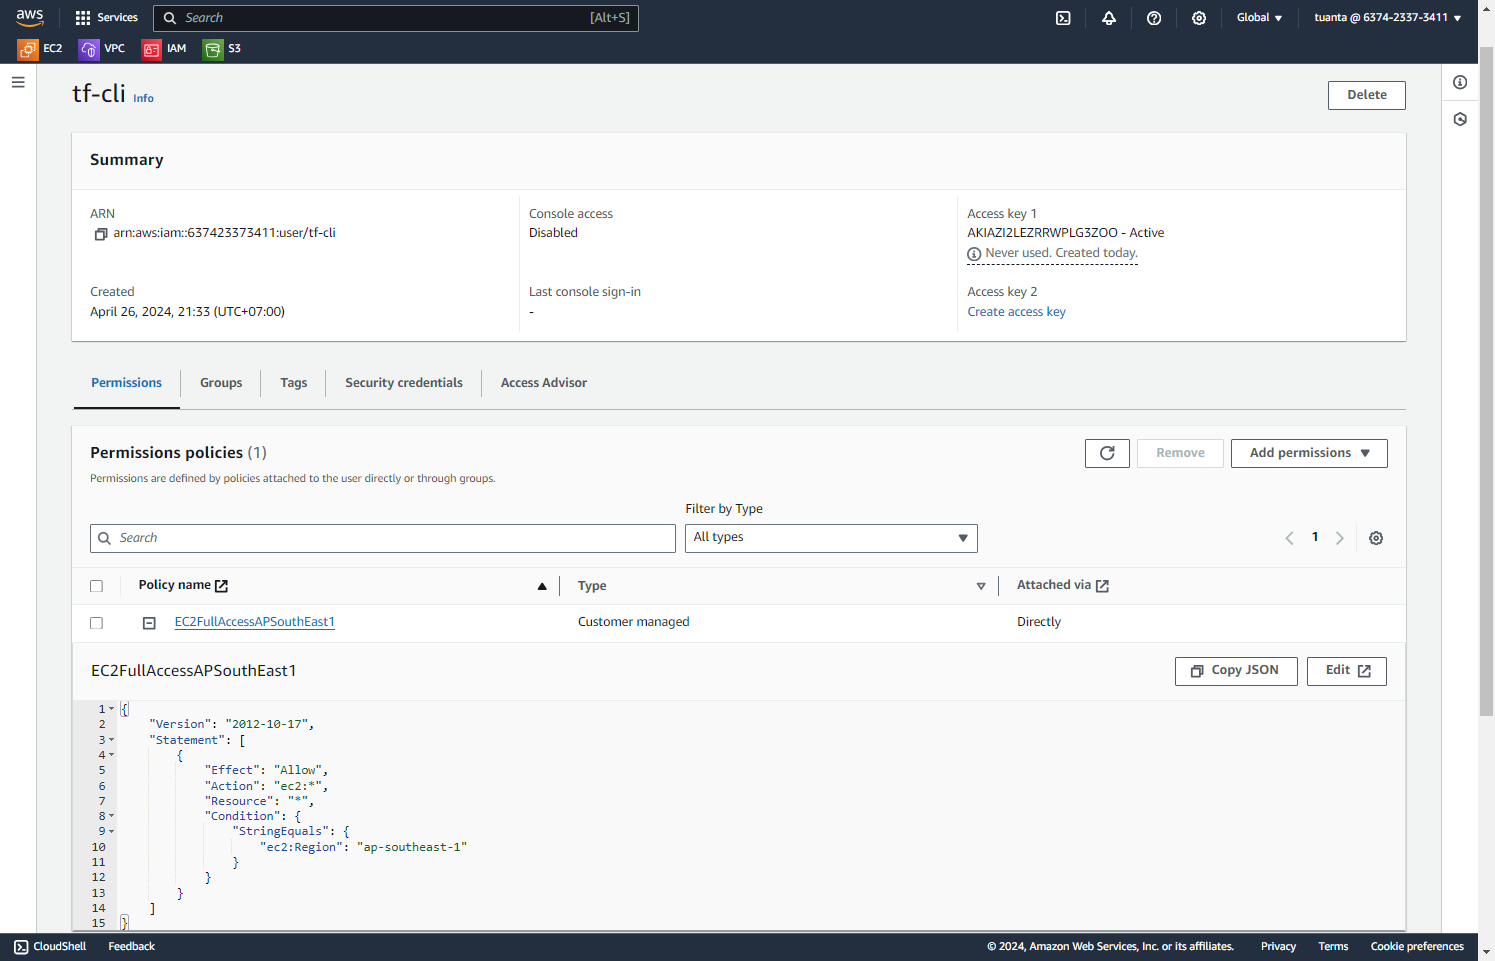The height and width of the screenshot is (961, 1495).
Task: Open the Terms footer link
Action: tap(1333, 946)
